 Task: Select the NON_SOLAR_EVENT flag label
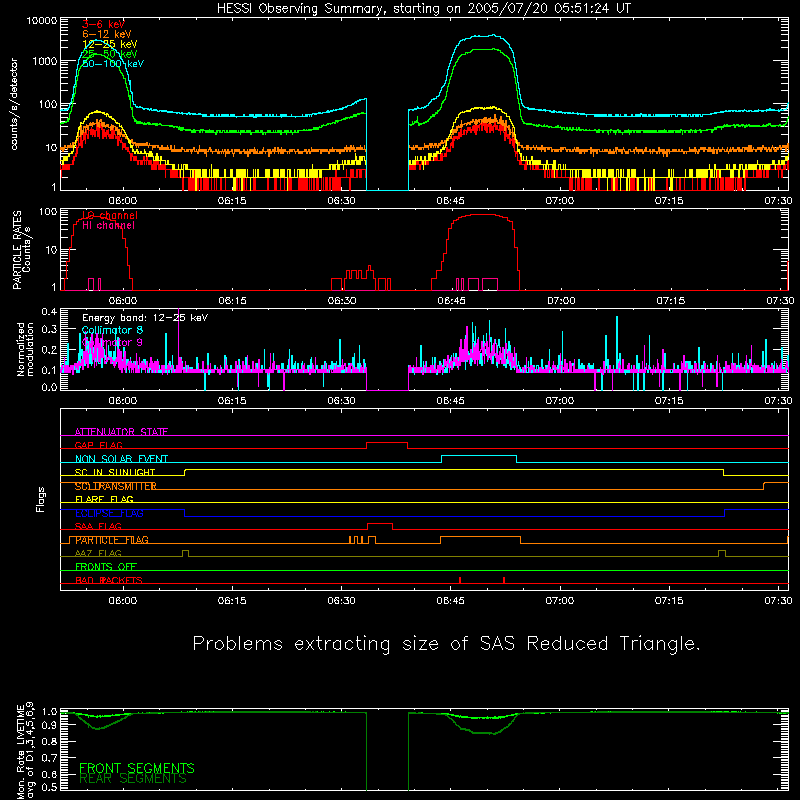coord(121,459)
